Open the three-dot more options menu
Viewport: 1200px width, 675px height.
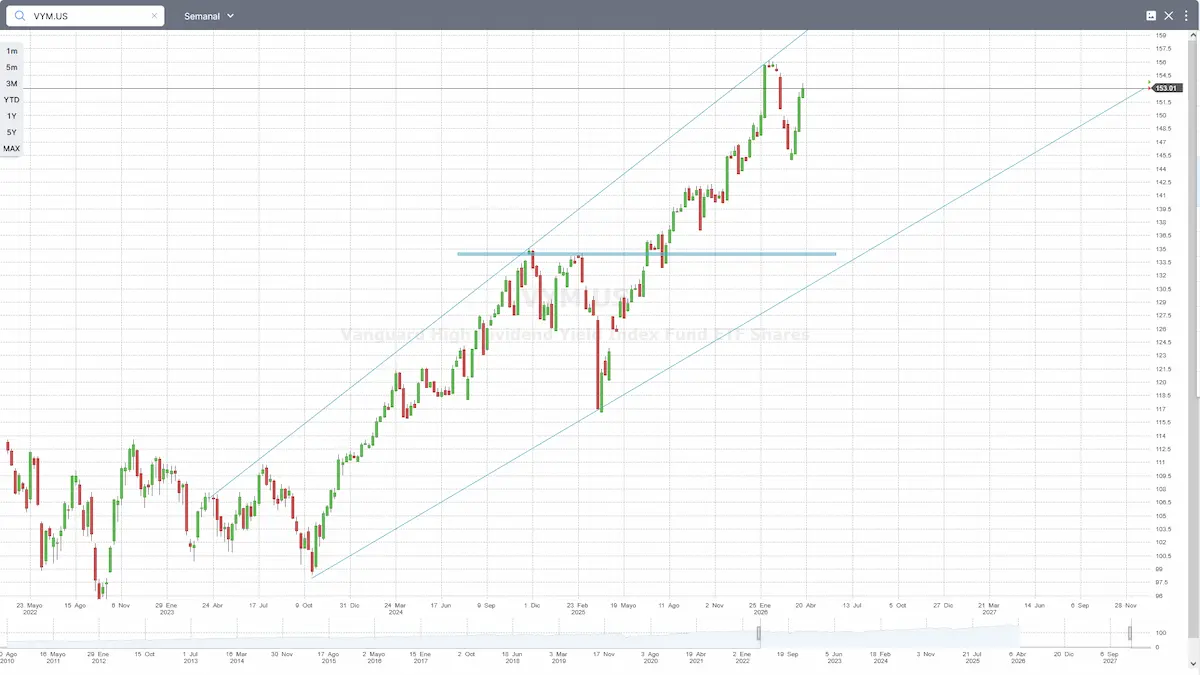point(1185,16)
